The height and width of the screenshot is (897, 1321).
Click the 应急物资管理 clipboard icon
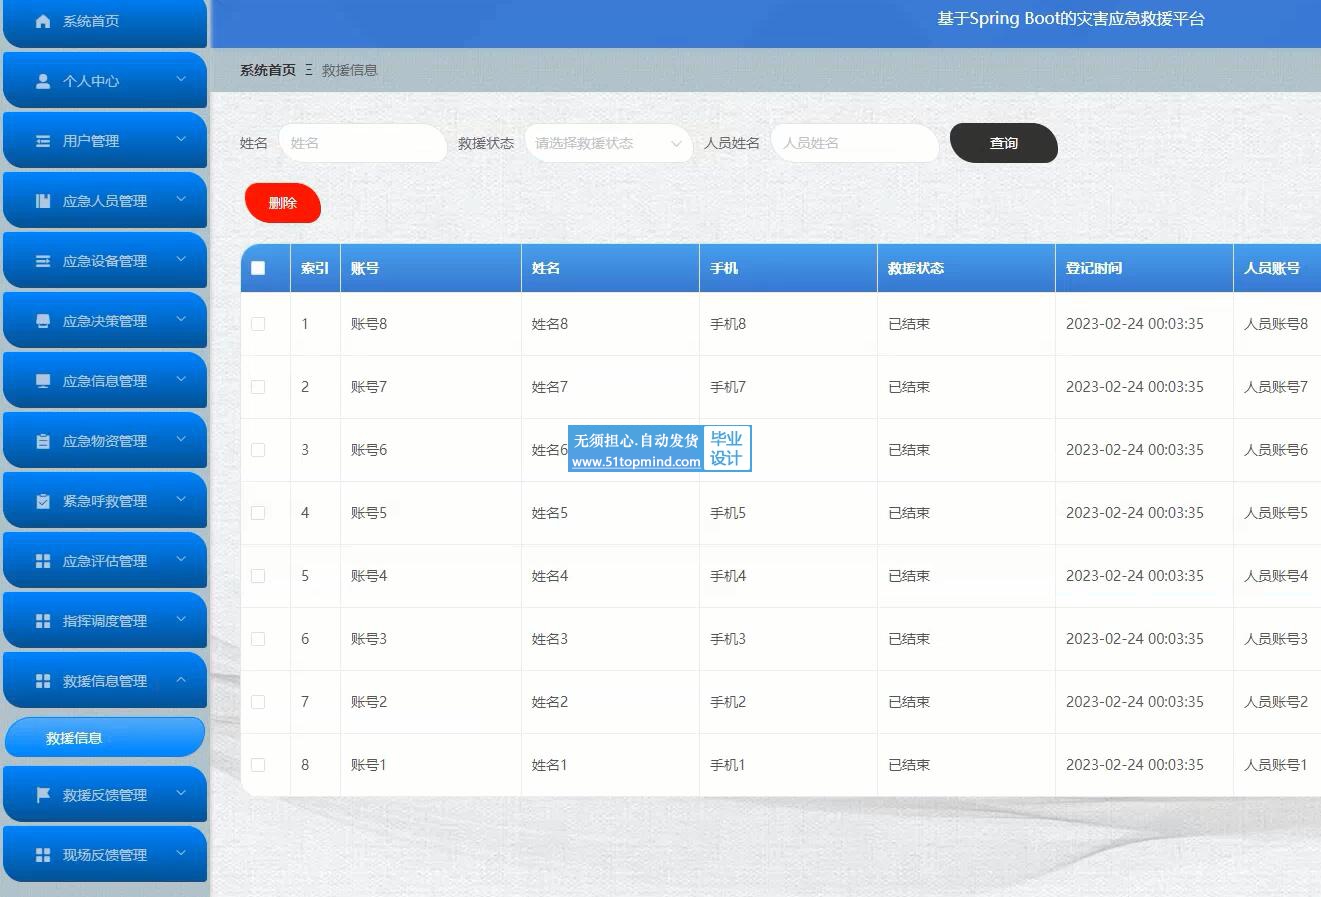[x=43, y=441]
